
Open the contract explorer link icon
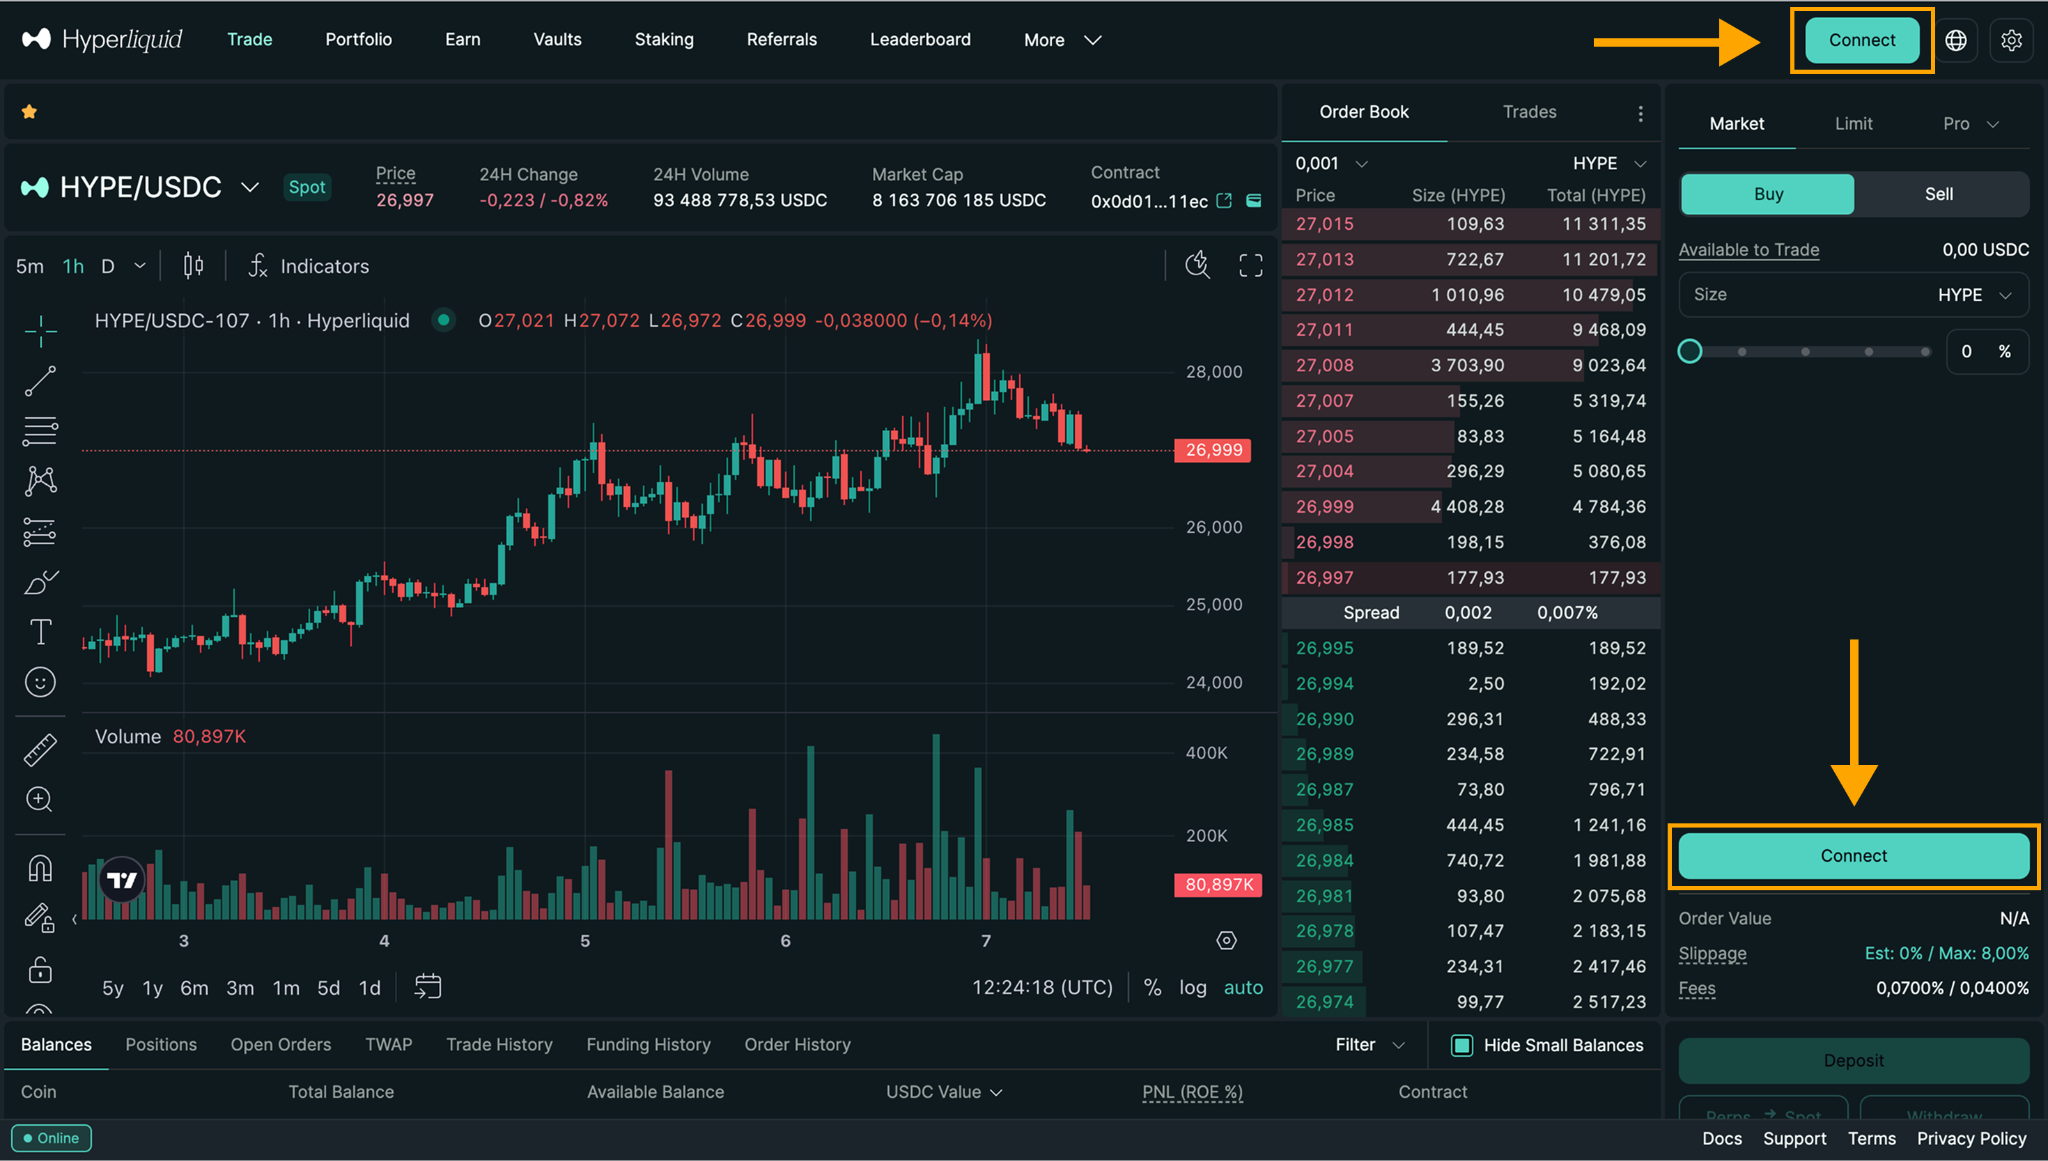1224,201
